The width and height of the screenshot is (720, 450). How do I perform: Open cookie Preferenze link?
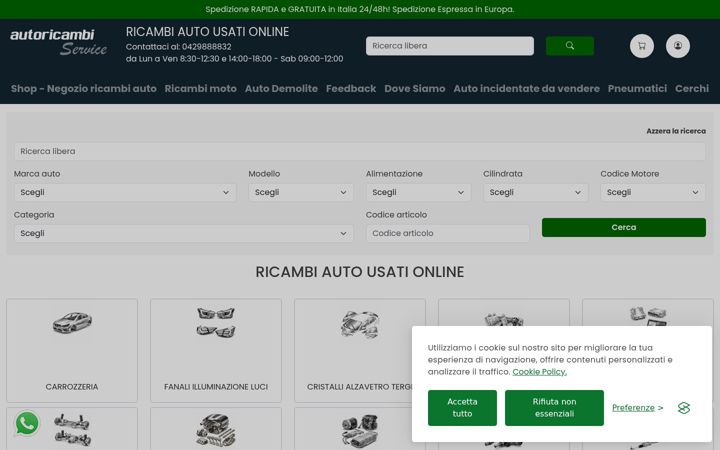click(633, 408)
